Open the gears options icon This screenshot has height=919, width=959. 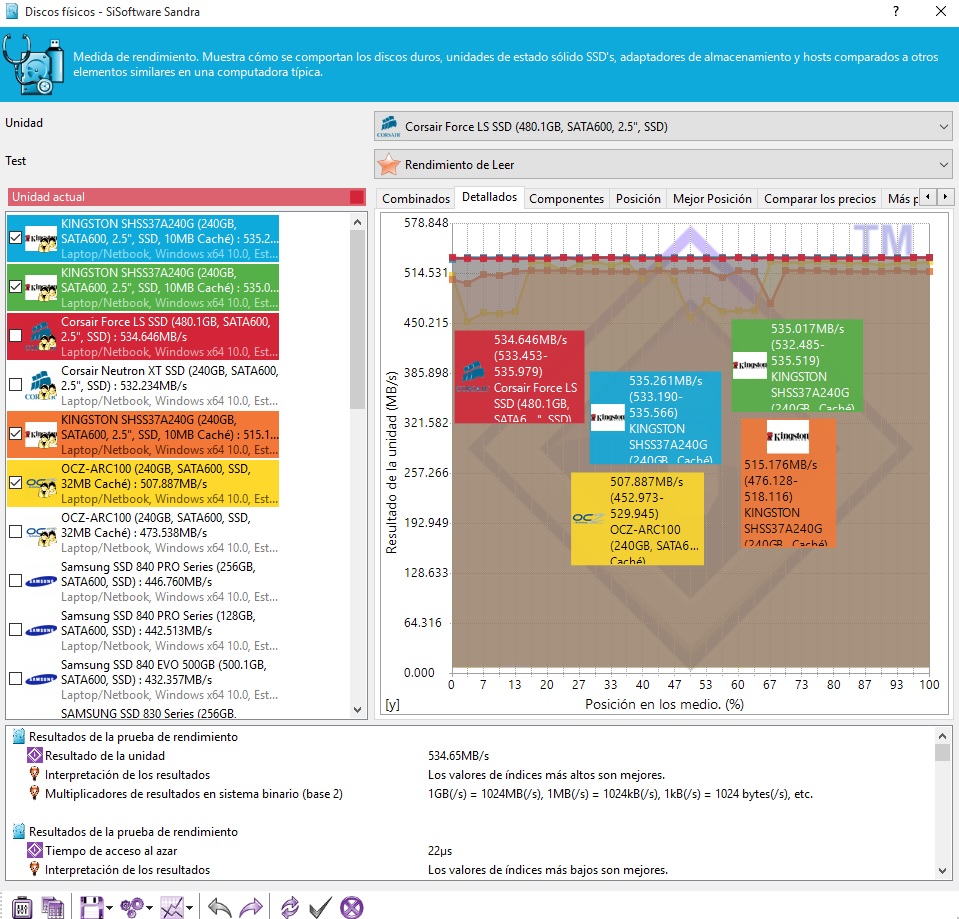[x=130, y=906]
